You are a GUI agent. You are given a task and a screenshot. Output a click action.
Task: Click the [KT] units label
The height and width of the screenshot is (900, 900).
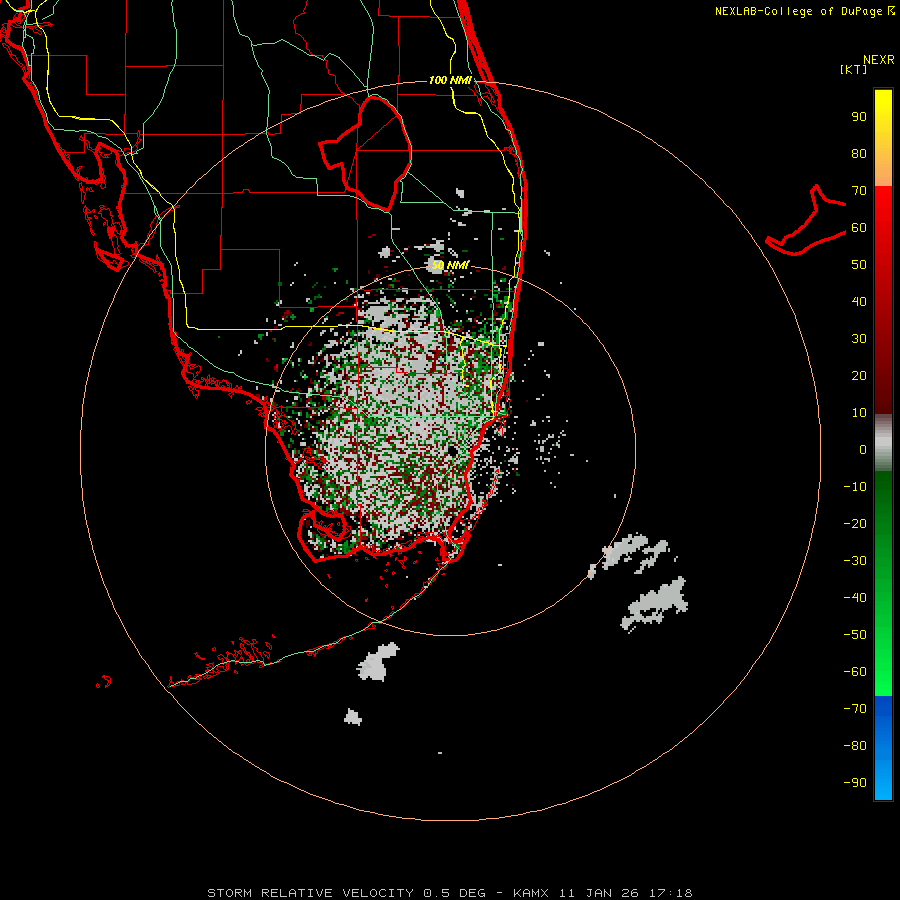pyautogui.click(x=854, y=69)
